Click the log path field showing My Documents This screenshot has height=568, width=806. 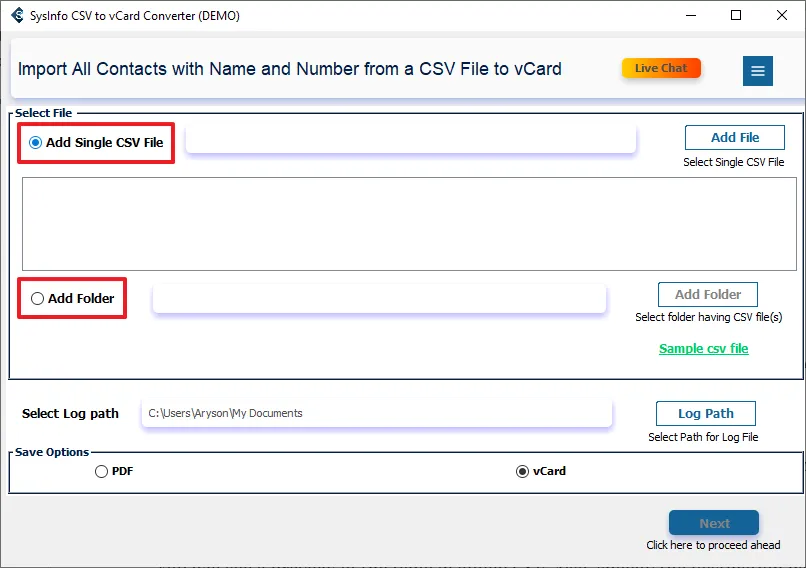tap(377, 413)
